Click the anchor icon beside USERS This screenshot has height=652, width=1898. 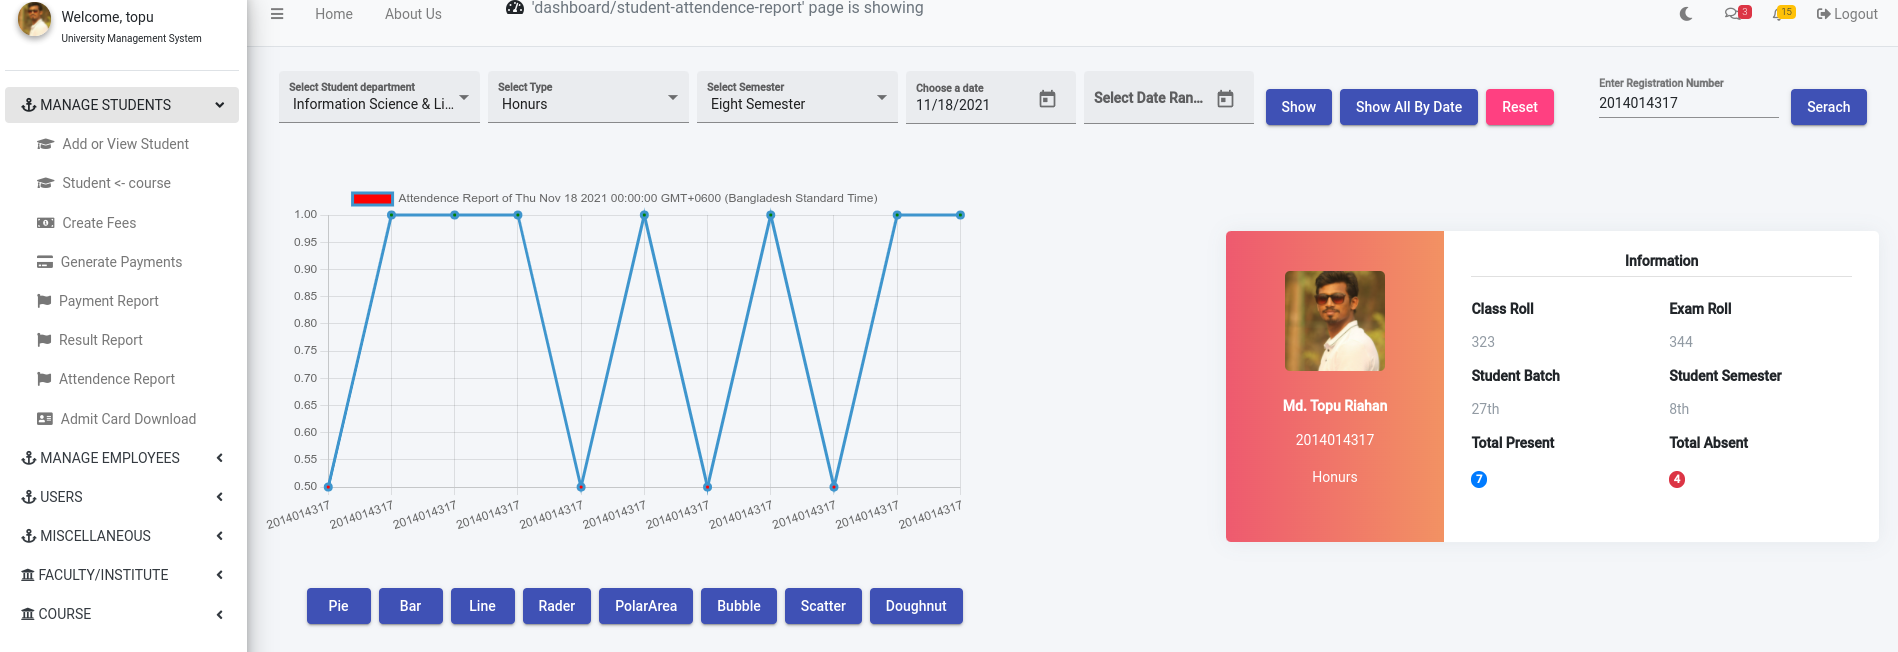[x=28, y=497]
